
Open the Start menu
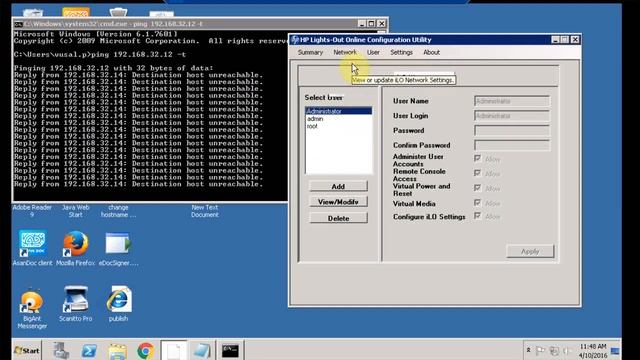[x=27, y=350]
